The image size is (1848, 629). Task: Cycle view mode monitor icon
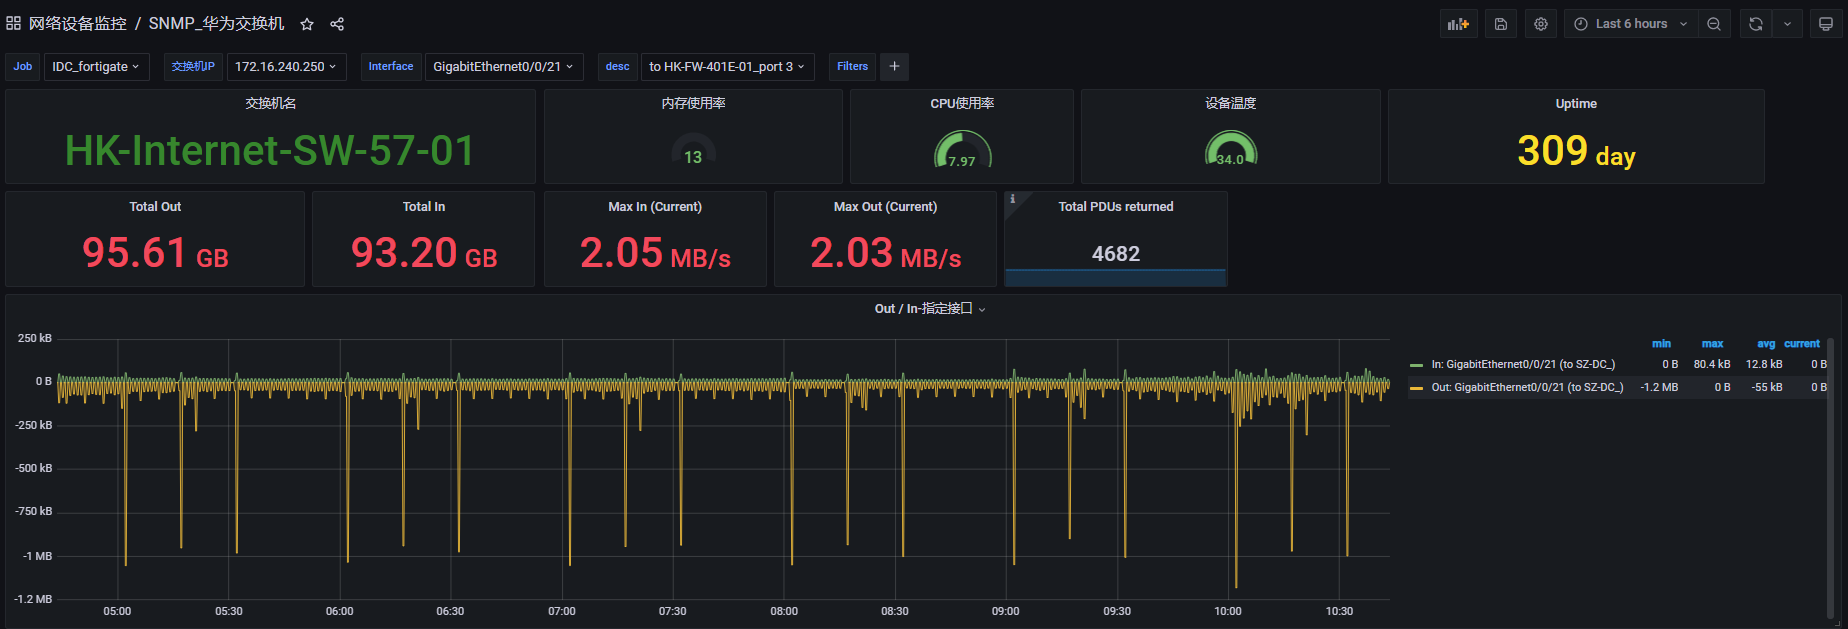(1826, 24)
